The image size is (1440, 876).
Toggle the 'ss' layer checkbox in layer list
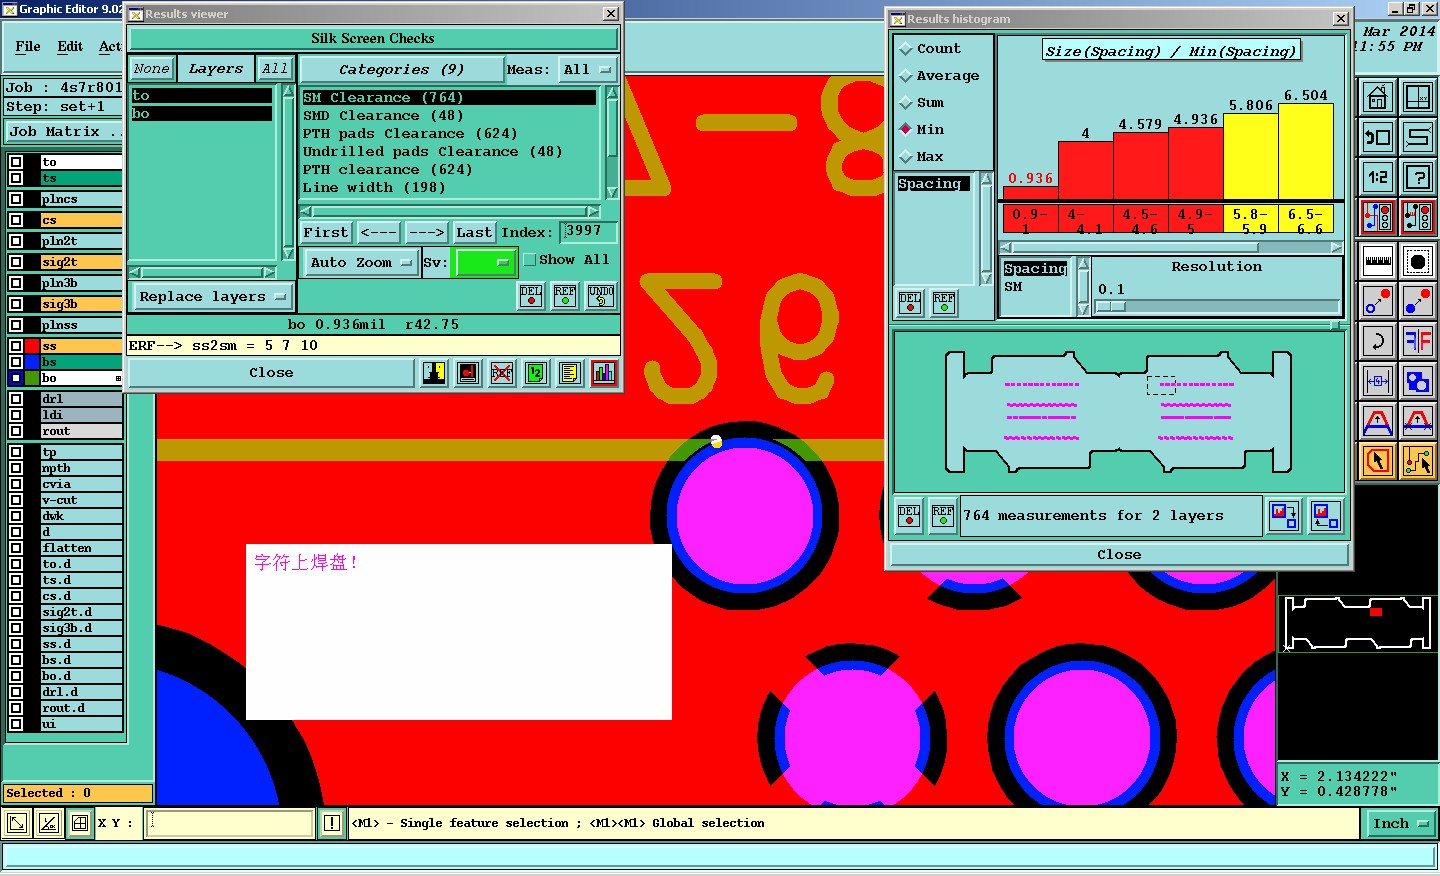point(16,346)
